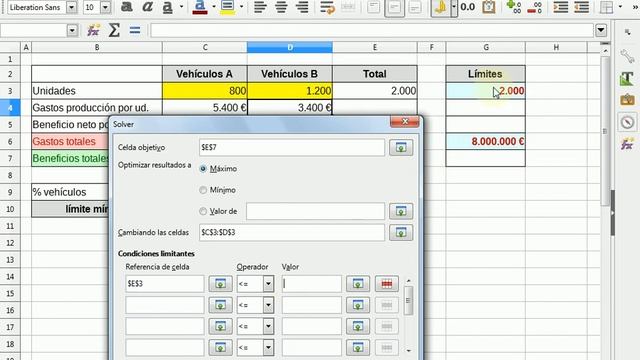Open the sidebar Properties wrench panel
This screenshot has height=360, width=640.
627,56
